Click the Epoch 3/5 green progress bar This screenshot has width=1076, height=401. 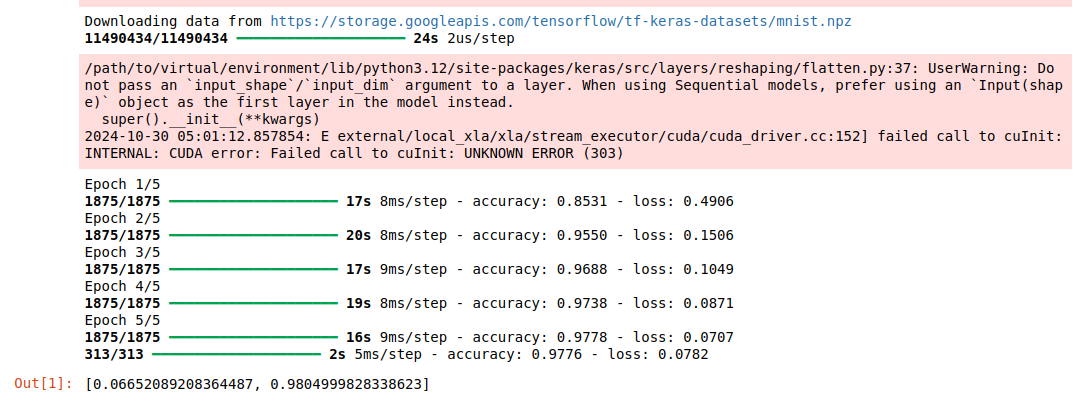(253, 270)
